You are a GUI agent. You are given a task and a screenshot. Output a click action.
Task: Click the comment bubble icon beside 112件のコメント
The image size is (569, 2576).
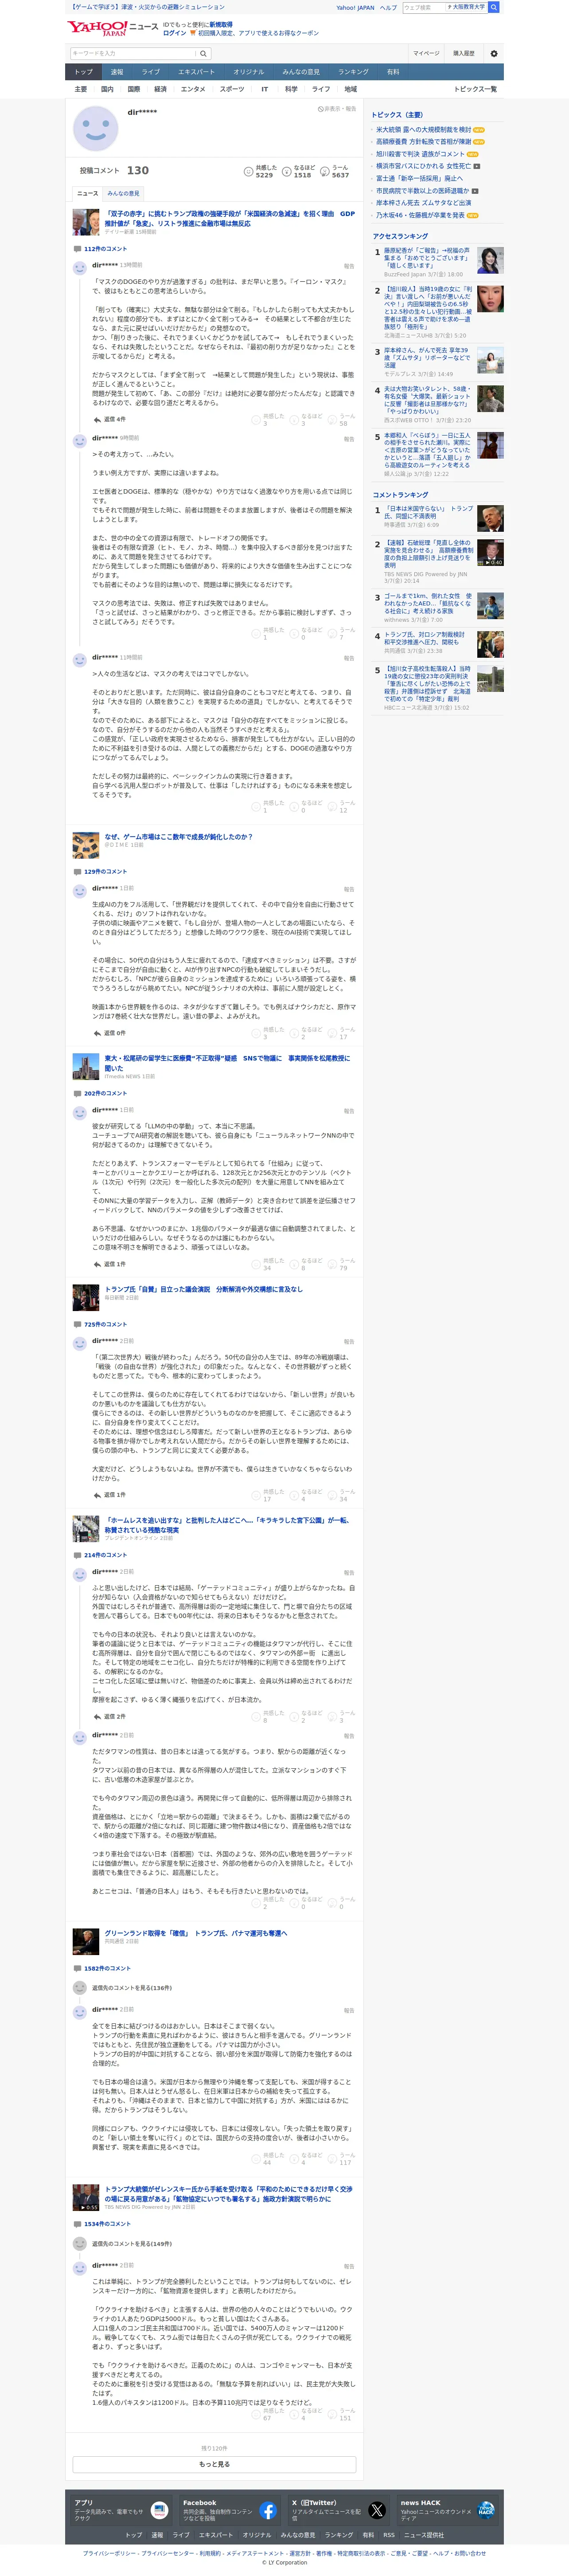(x=77, y=249)
